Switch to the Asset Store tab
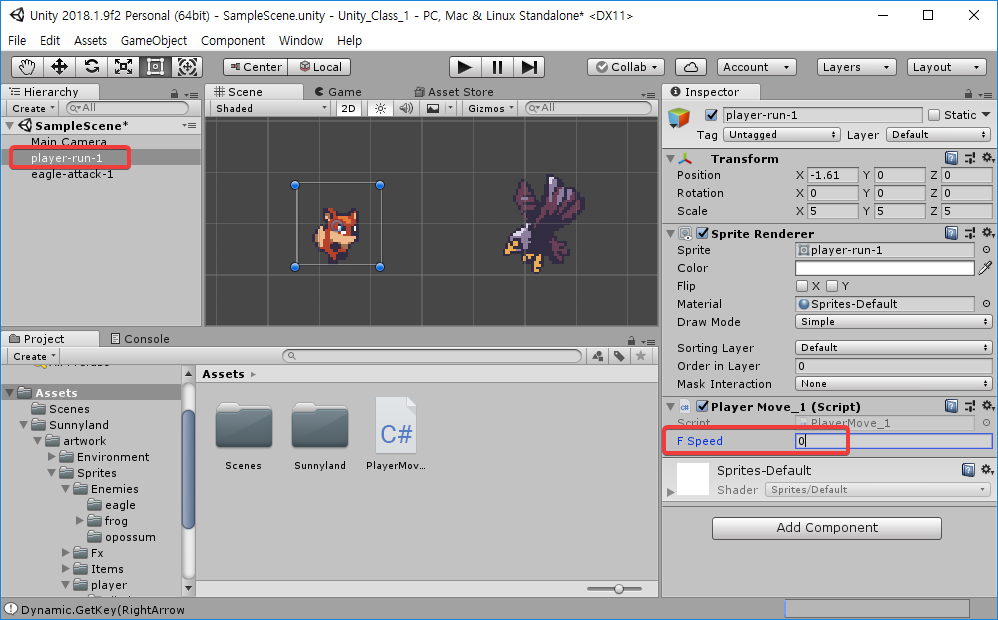The image size is (998, 620). pos(454,92)
